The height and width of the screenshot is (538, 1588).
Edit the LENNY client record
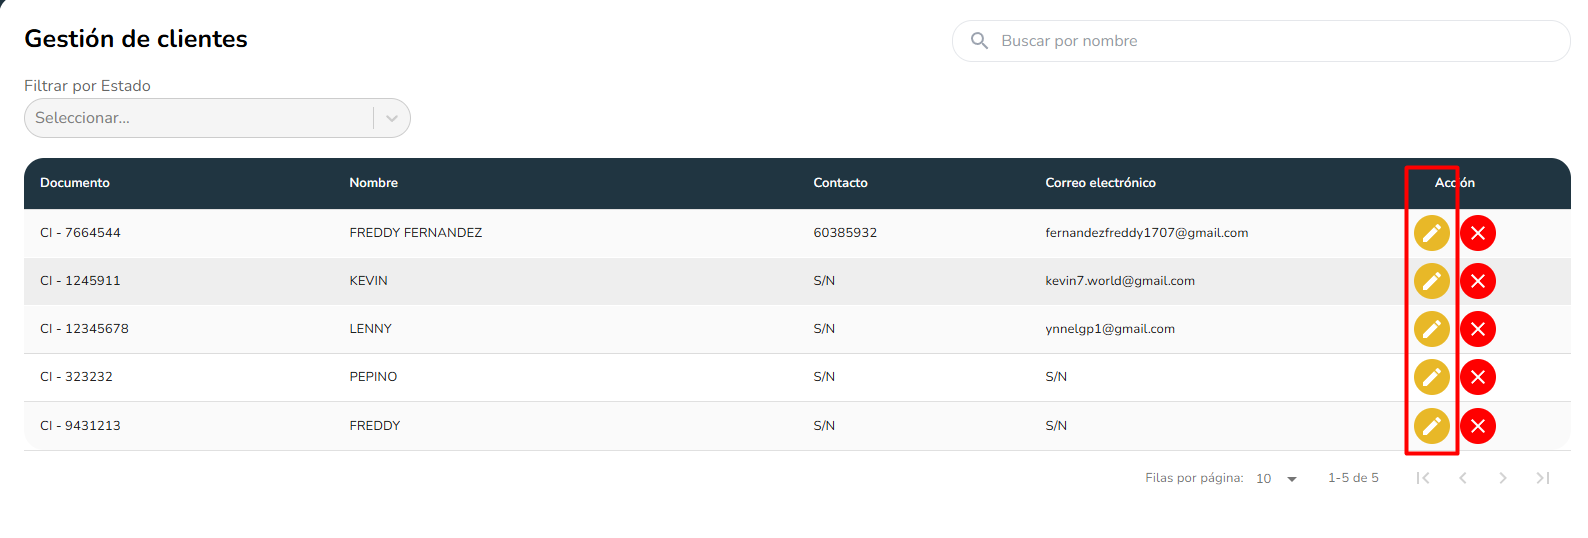click(x=1431, y=329)
